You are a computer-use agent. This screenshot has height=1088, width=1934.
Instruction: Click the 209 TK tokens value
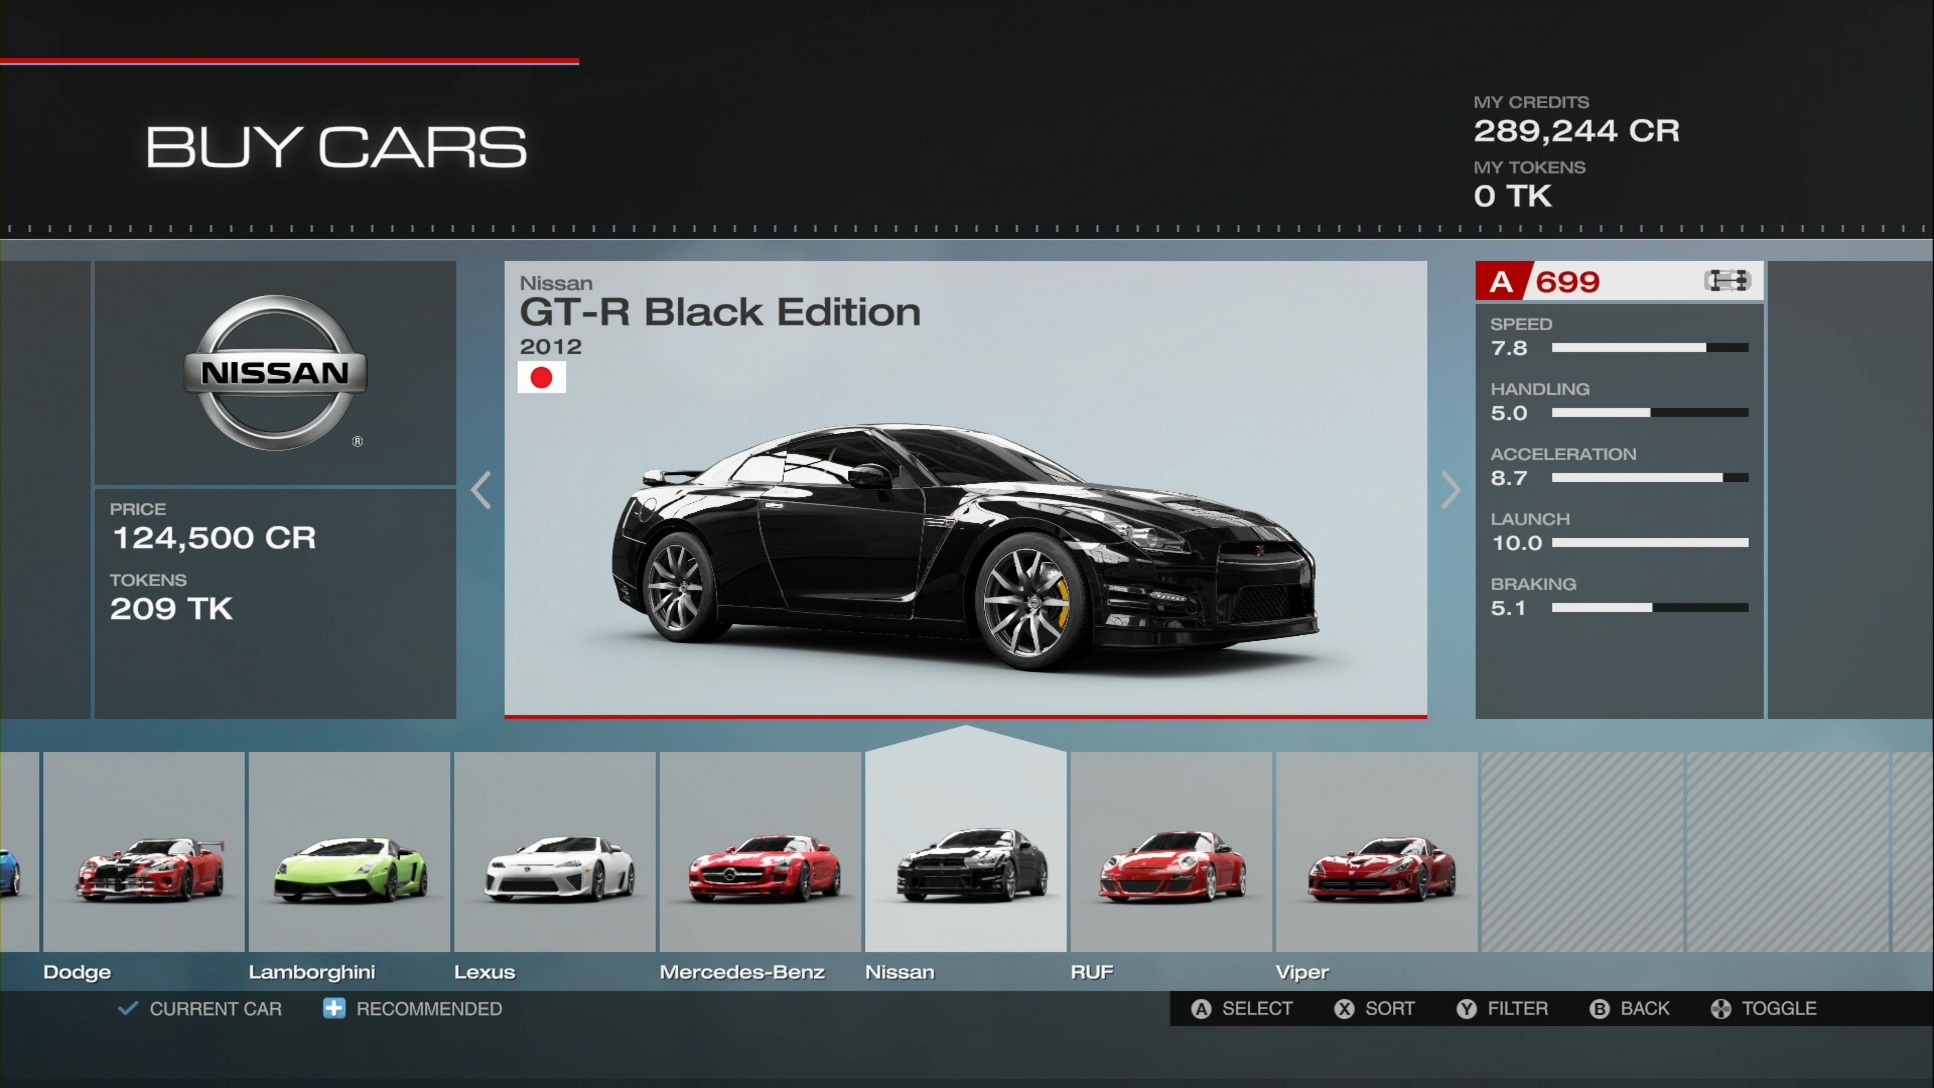pos(171,609)
